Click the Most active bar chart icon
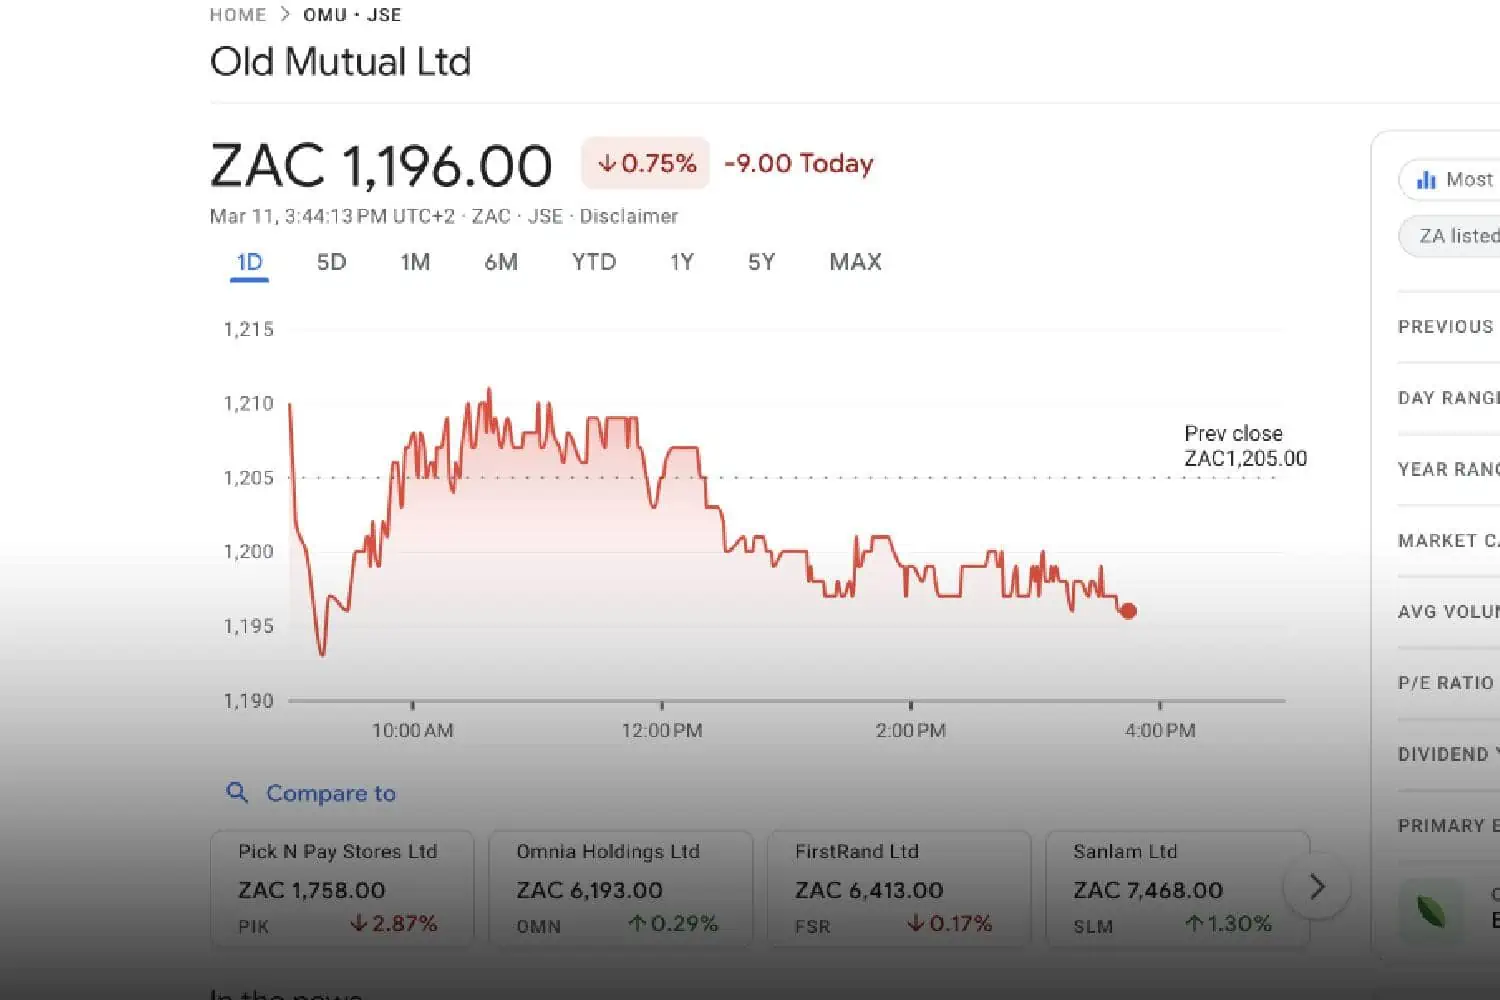 (x=1426, y=180)
